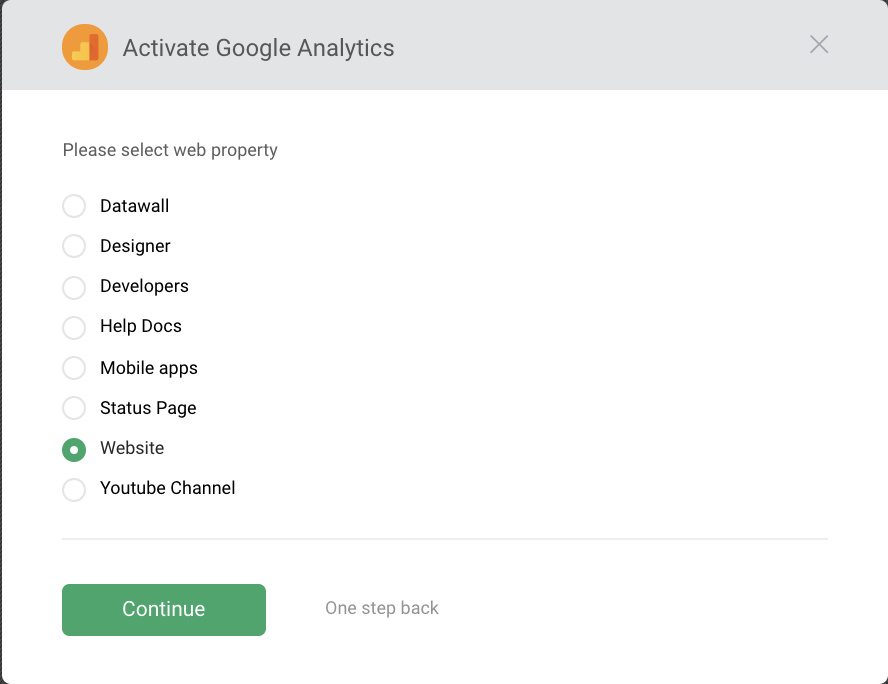Go back via One step back link
The image size is (888, 684).
coord(382,608)
